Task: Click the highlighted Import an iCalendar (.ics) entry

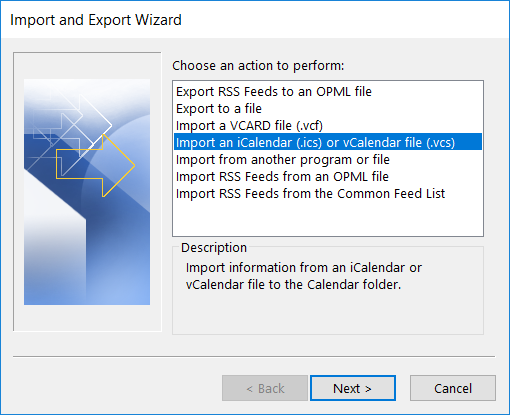Action: click(328, 142)
